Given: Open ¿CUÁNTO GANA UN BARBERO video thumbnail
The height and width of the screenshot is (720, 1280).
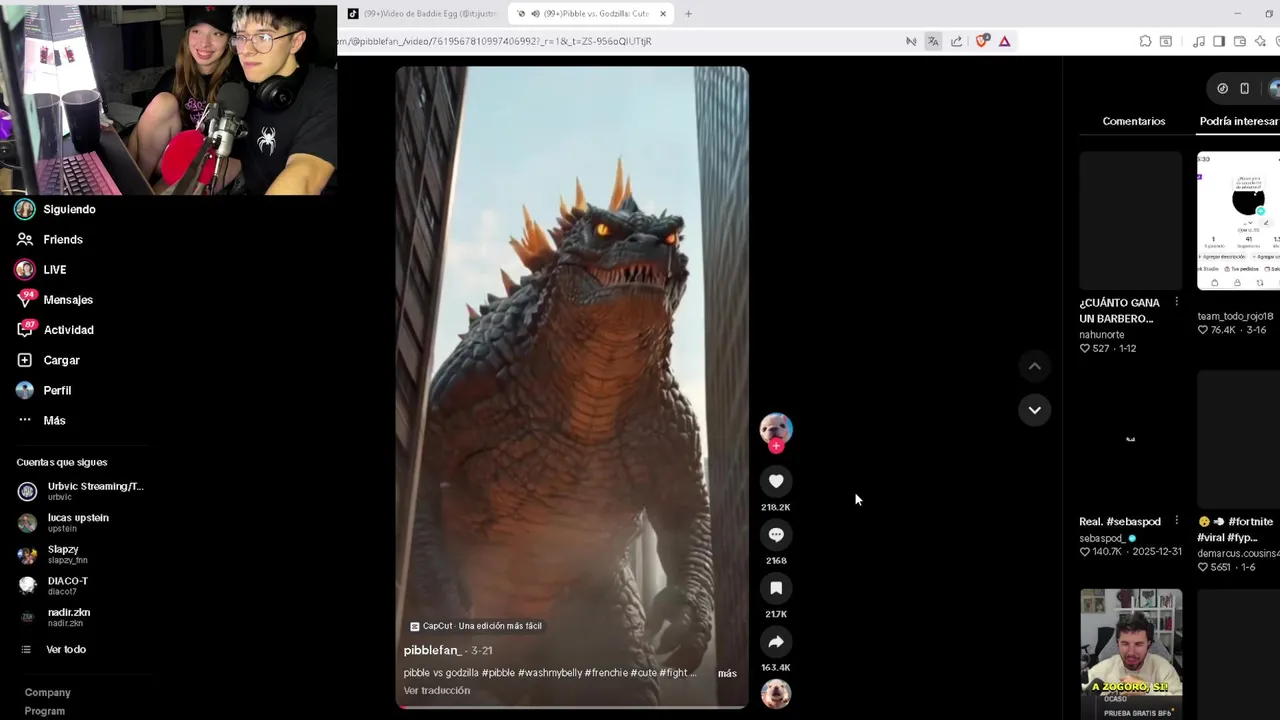Looking at the screenshot, I should [1131, 220].
